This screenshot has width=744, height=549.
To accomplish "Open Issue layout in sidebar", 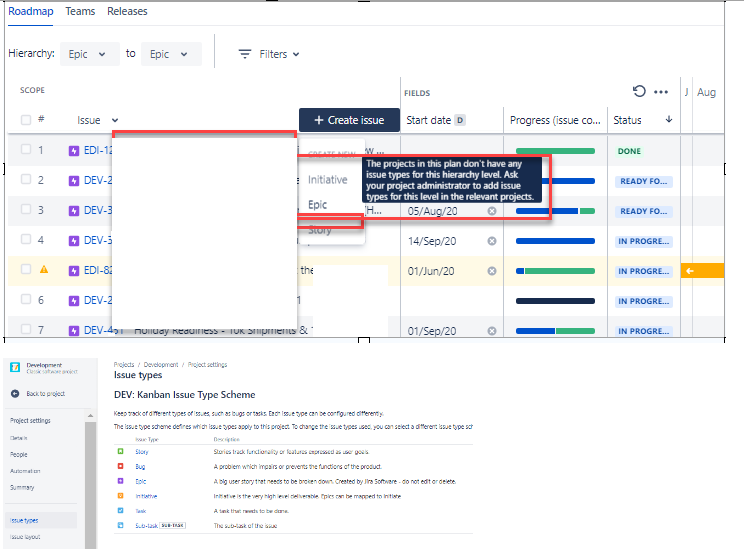I will pos(25,537).
